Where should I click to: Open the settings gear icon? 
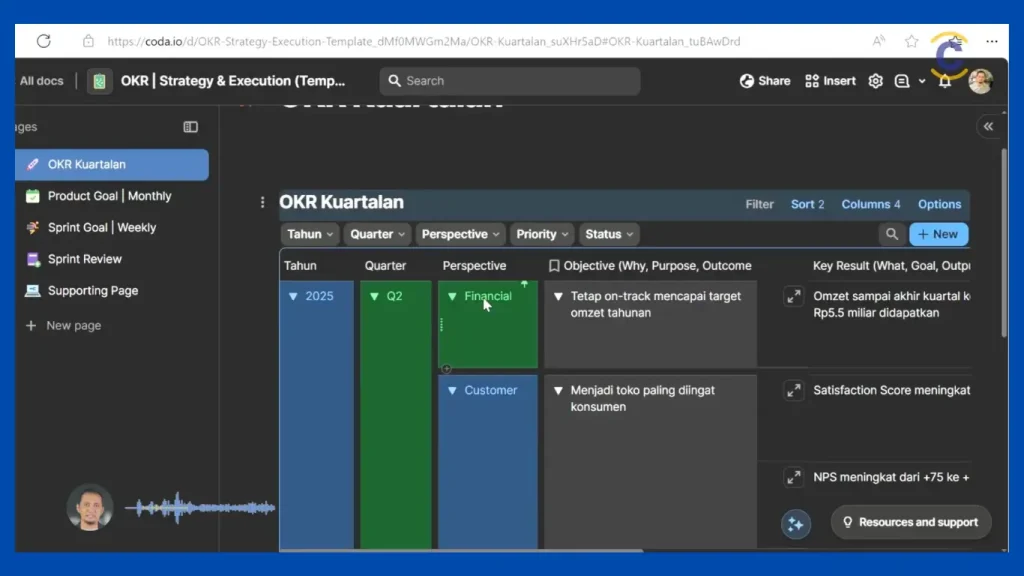pyautogui.click(x=876, y=81)
